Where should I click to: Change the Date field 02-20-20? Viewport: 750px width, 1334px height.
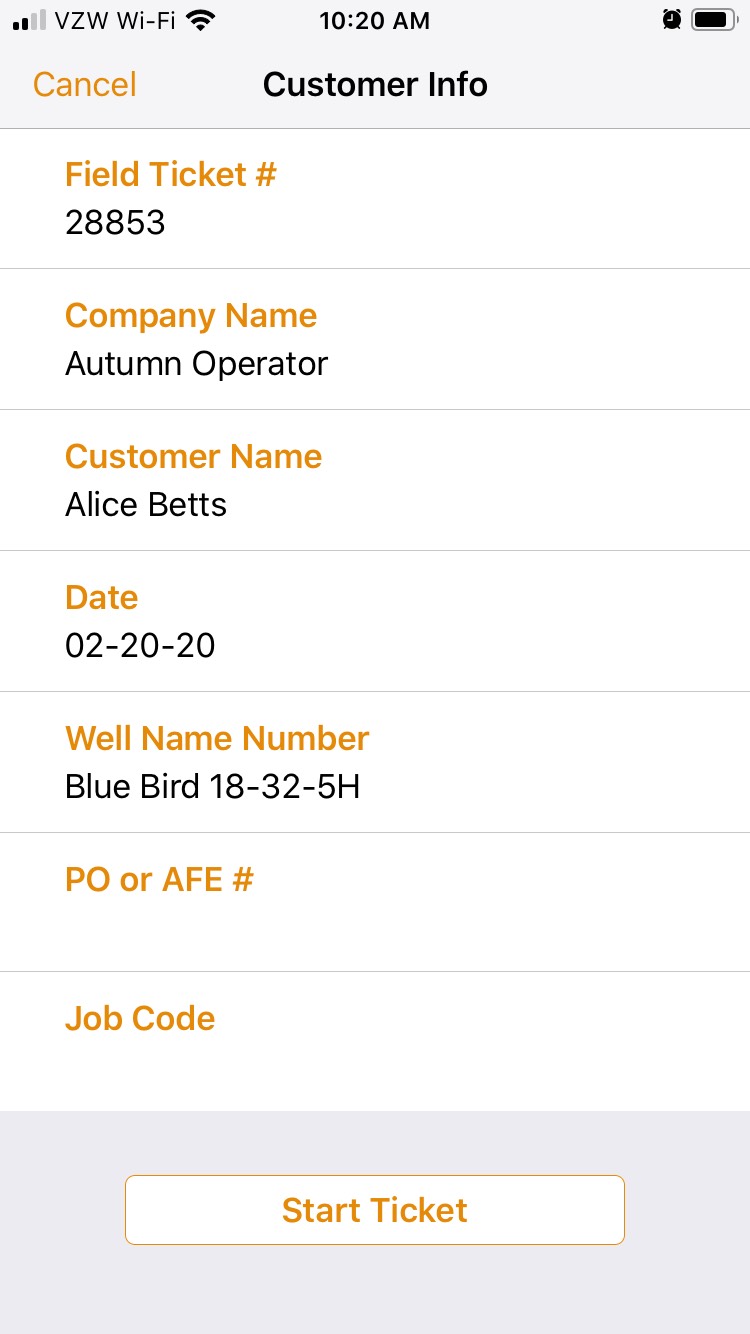coord(140,645)
